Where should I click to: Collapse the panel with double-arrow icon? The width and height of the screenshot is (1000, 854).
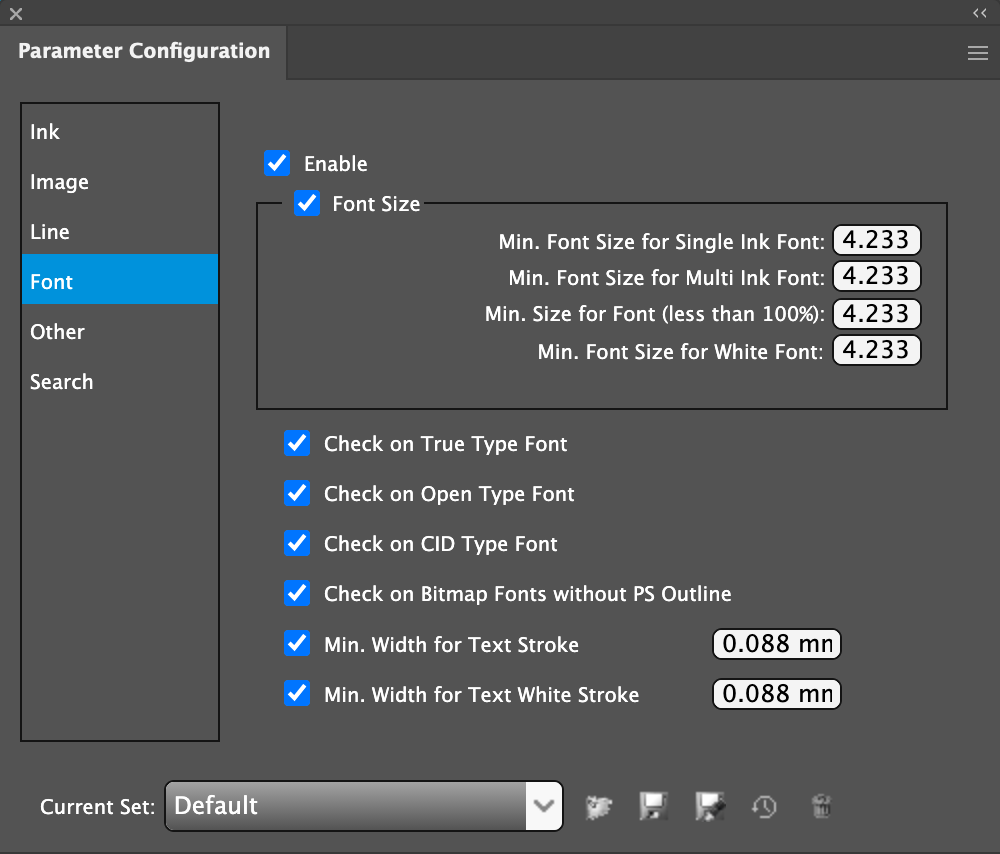[979, 13]
